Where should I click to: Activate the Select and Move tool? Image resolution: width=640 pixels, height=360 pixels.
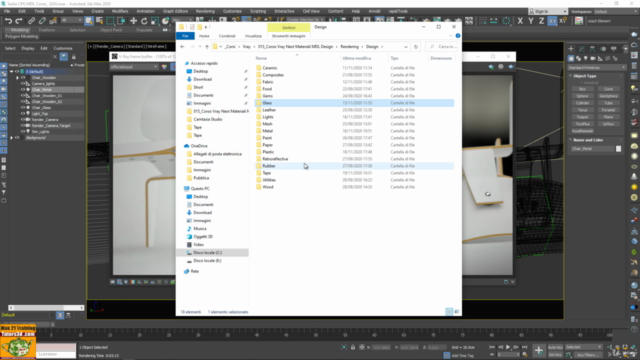(x=133, y=21)
